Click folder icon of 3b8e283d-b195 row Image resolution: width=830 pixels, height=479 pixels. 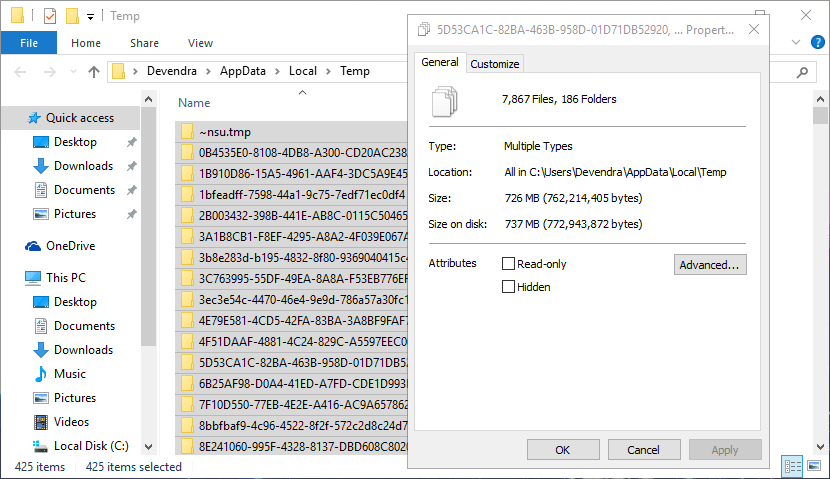click(187, 258)
